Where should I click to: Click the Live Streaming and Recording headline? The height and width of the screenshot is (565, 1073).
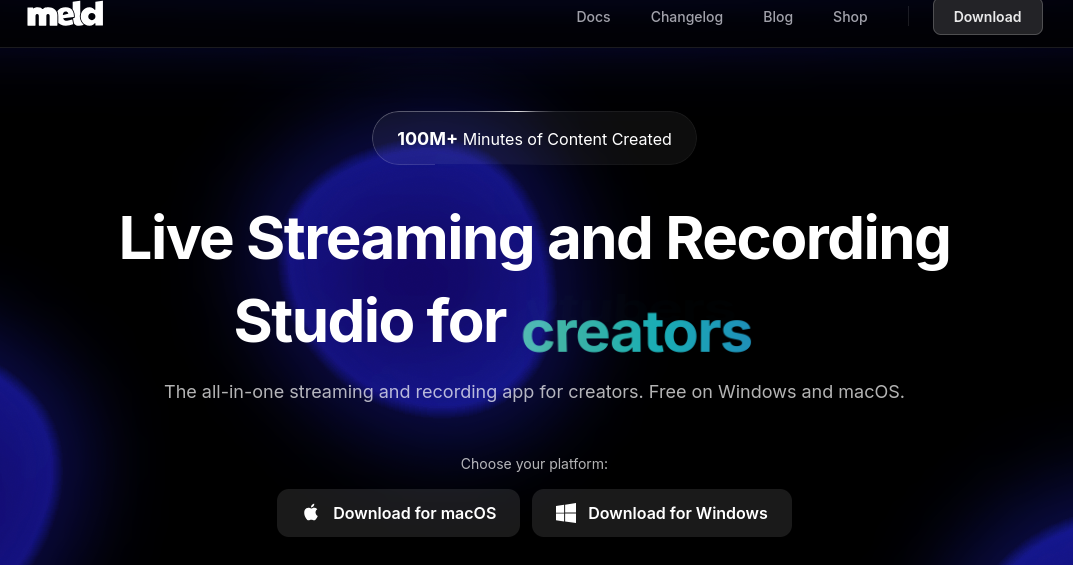point(534,239)
